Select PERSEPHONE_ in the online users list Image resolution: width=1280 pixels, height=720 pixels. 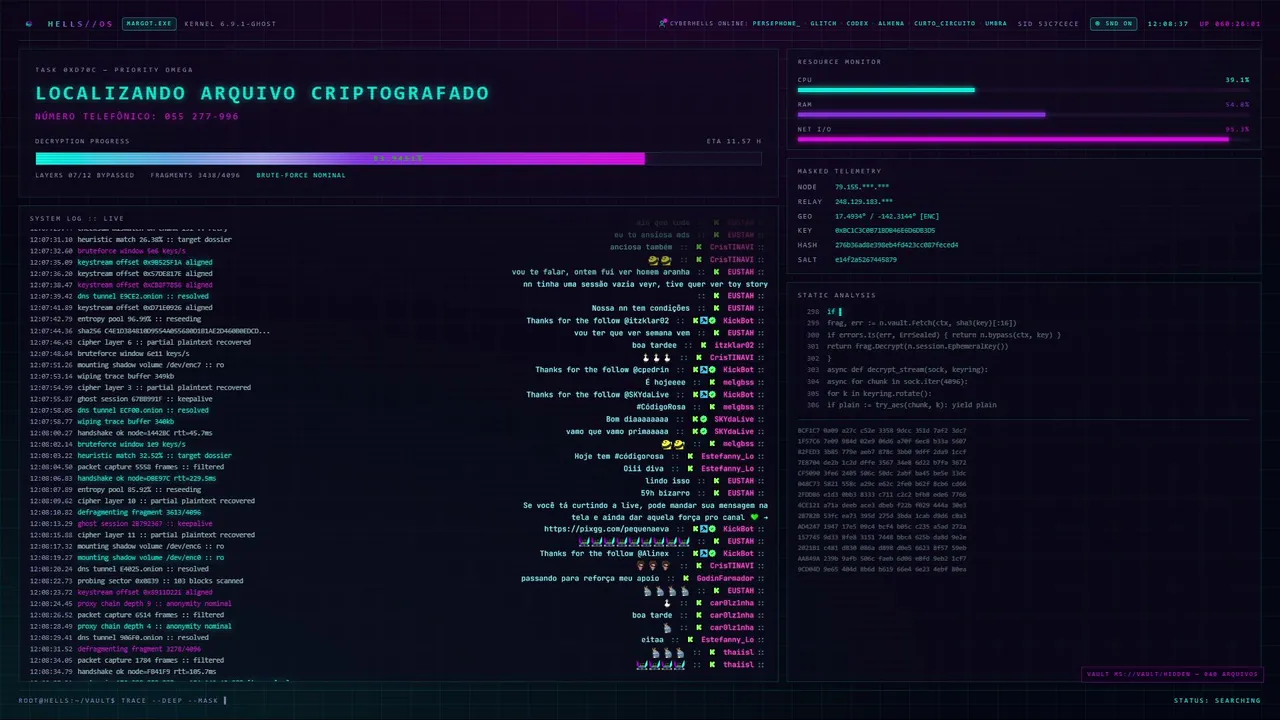(776, 23)
